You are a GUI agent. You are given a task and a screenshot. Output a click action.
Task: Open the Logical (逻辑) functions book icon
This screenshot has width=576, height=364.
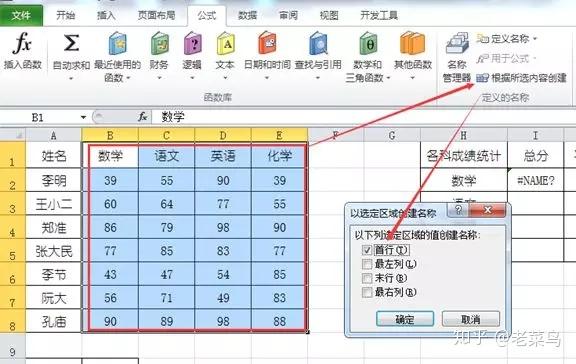192,43
